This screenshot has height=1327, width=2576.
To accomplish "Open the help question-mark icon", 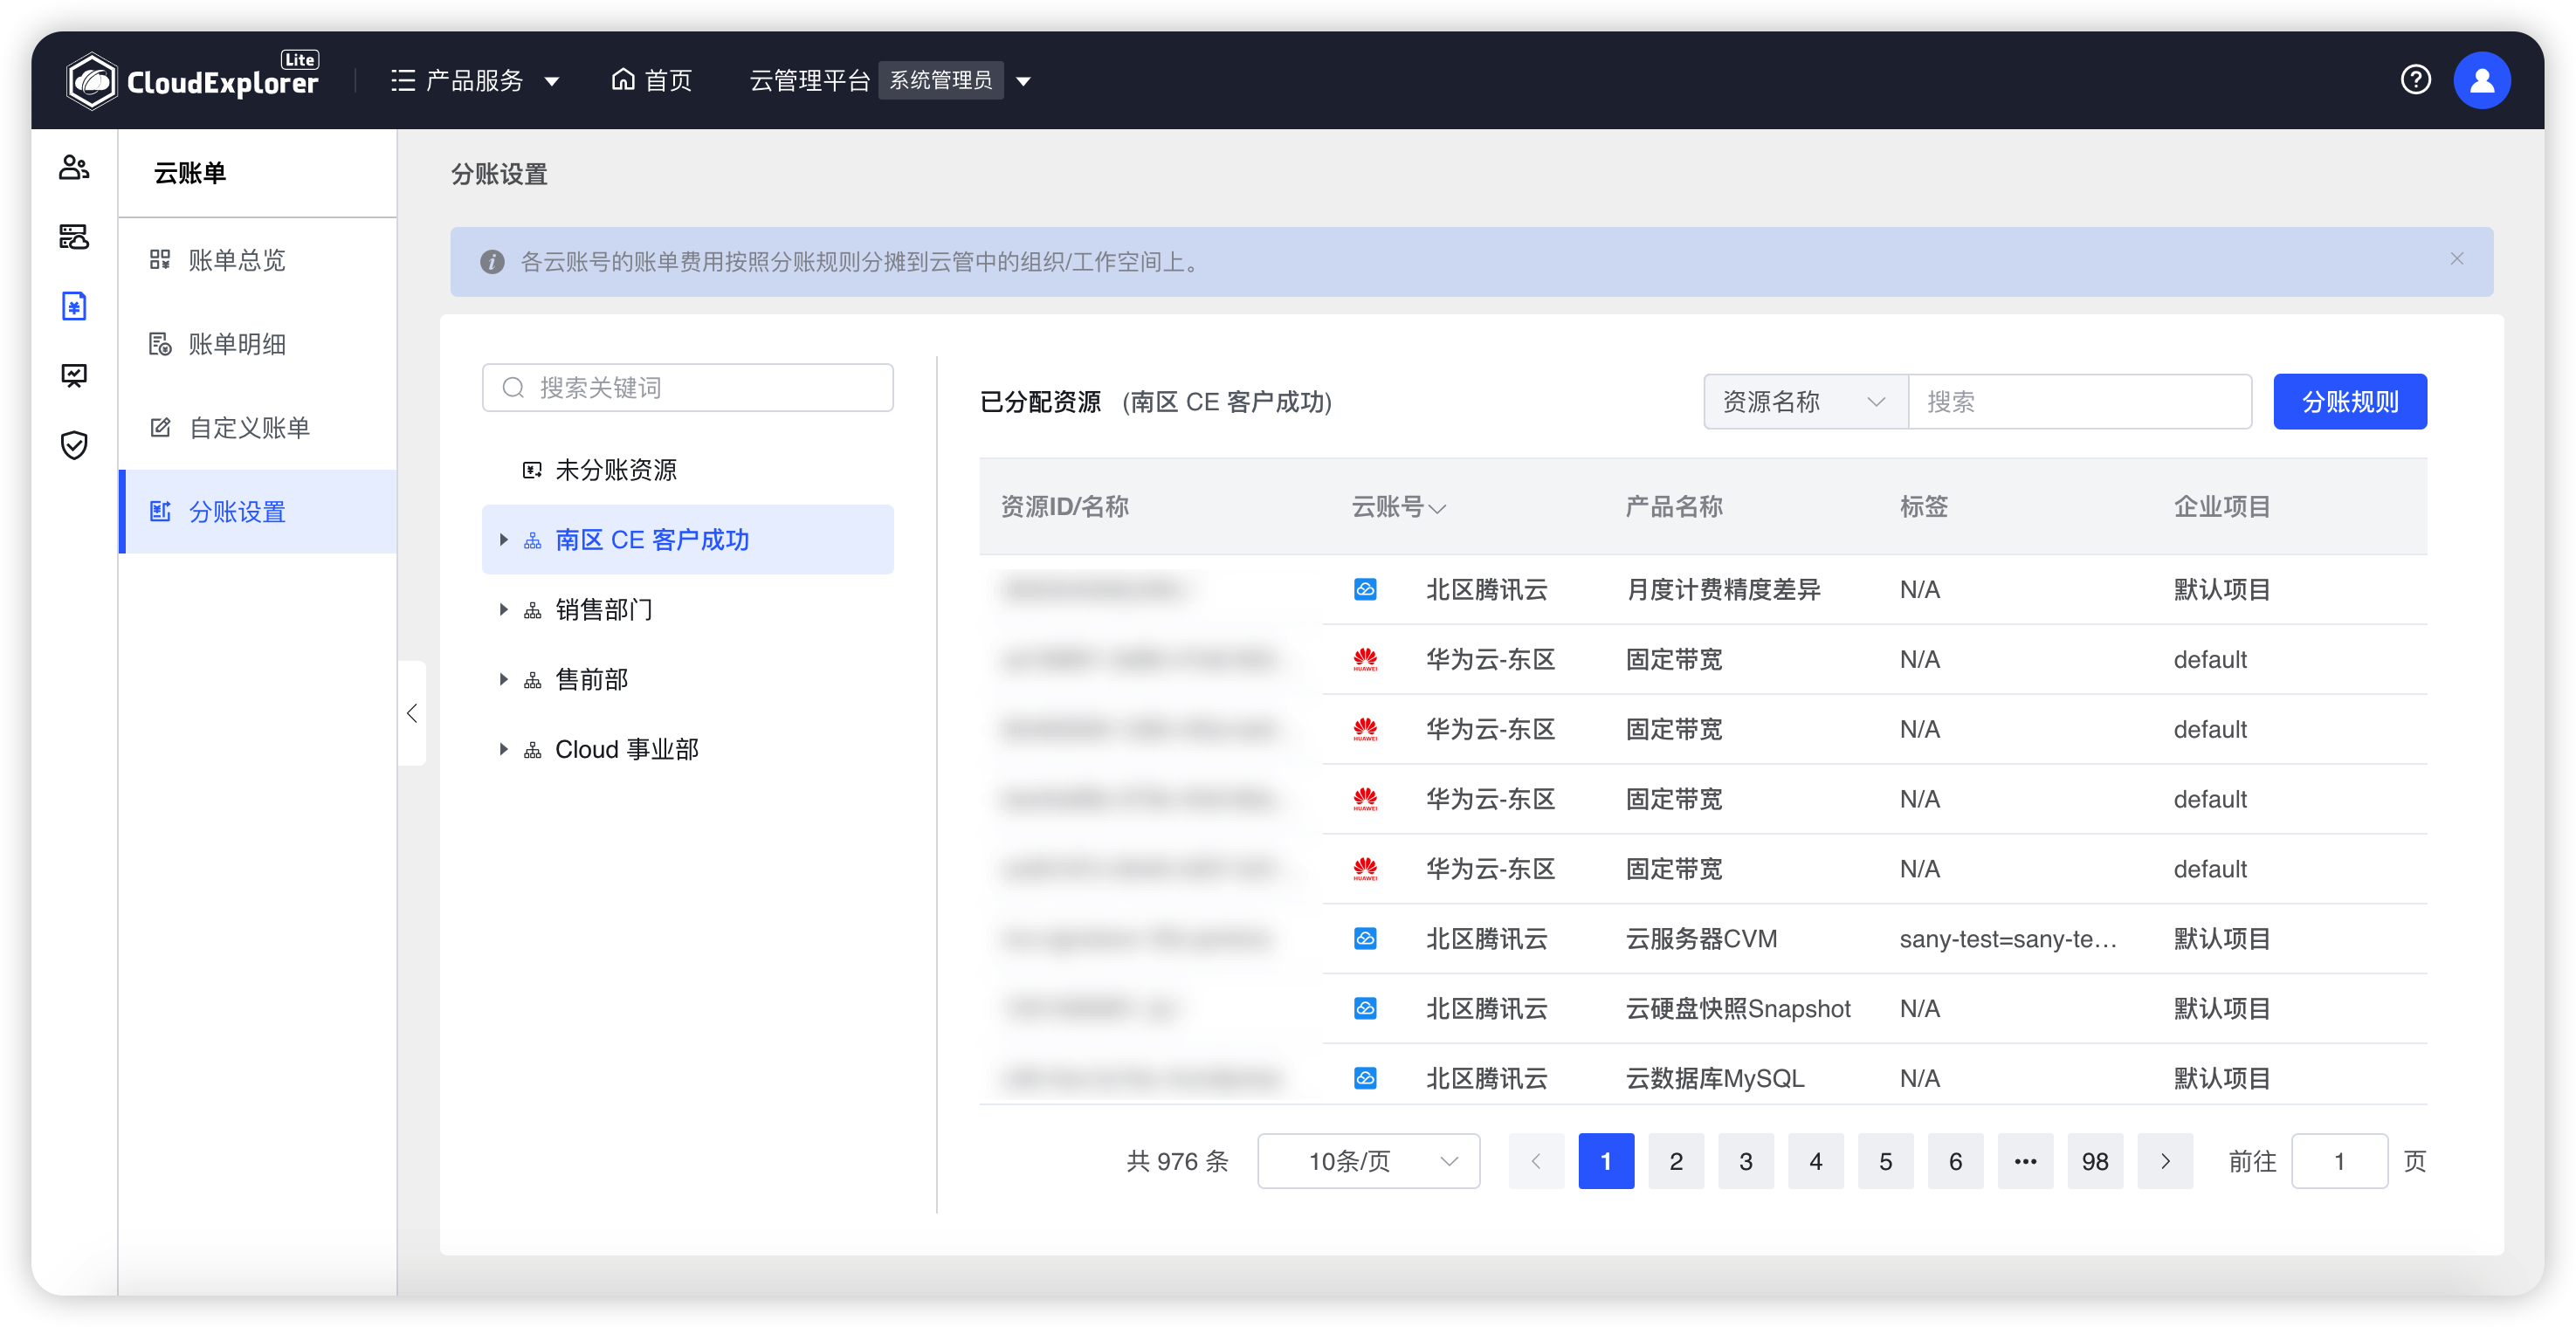I will (x=2415, y=79).
